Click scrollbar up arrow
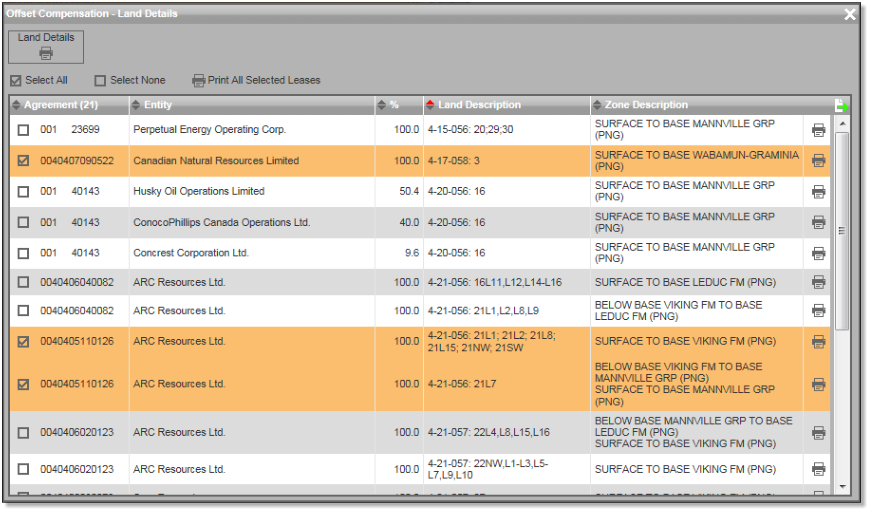Viewport: 871px width, 513px height. tap(842, 123)
